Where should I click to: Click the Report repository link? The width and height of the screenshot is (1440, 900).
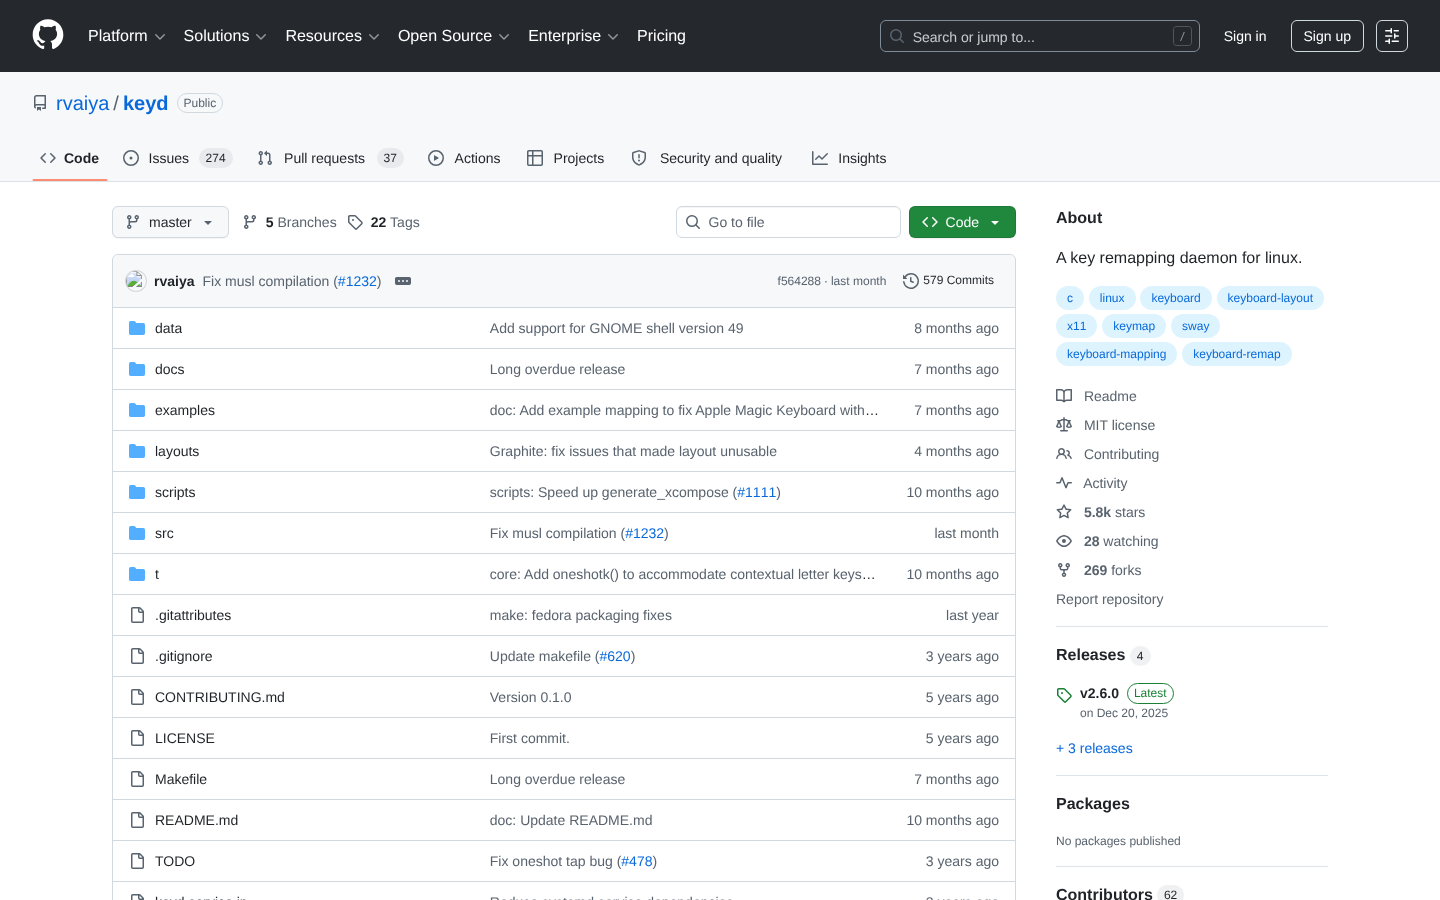[1109, 599]
